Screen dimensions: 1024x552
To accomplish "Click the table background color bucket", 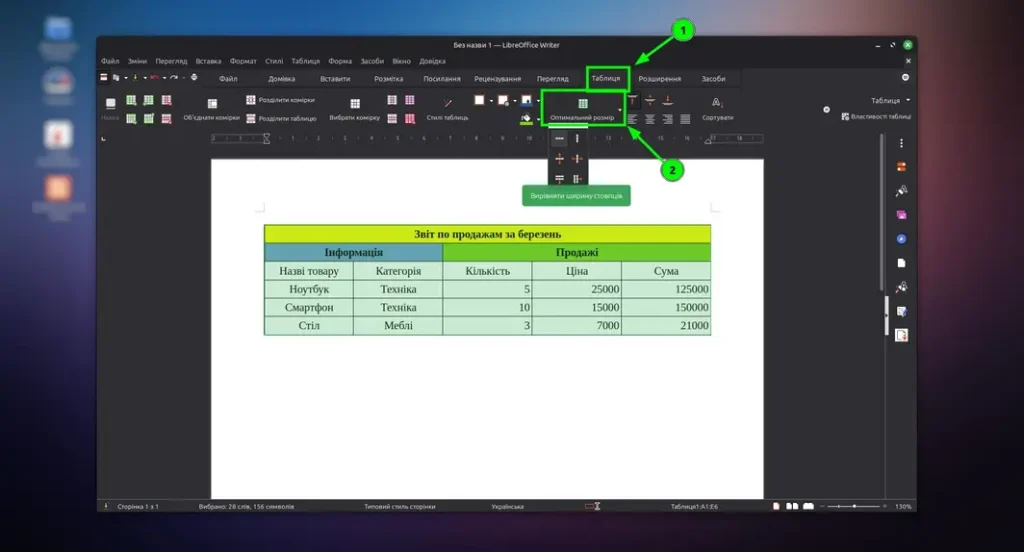I will [x=526, y=118].
